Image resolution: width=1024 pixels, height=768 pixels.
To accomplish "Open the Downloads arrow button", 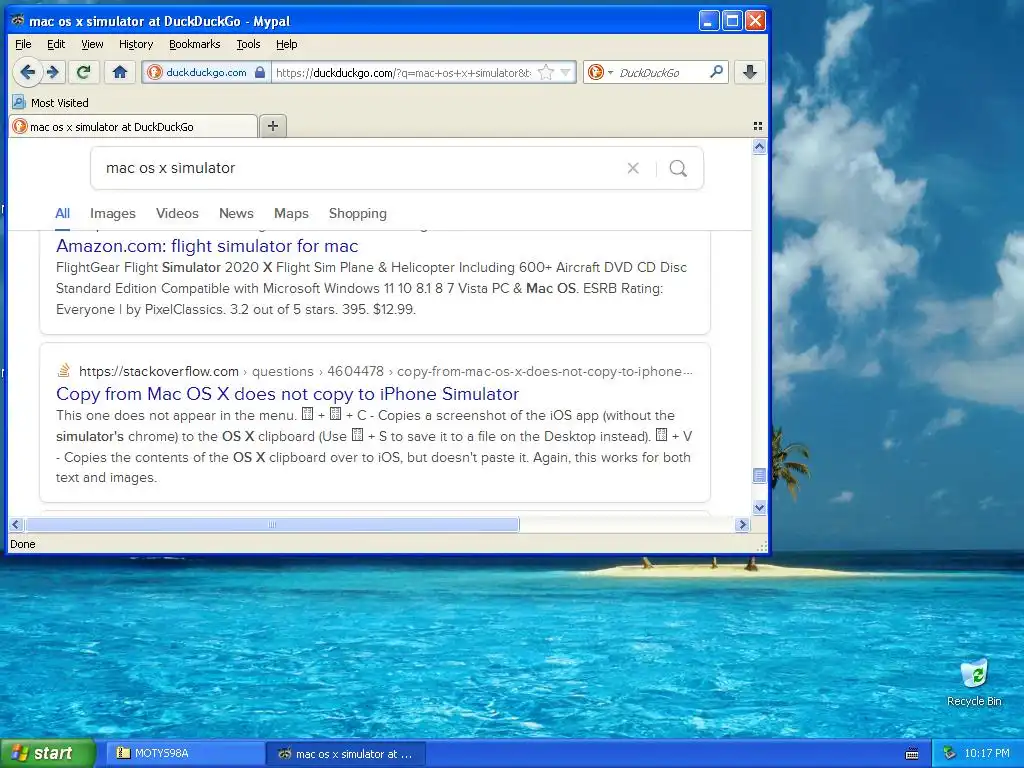I will (x=750, y=72).
